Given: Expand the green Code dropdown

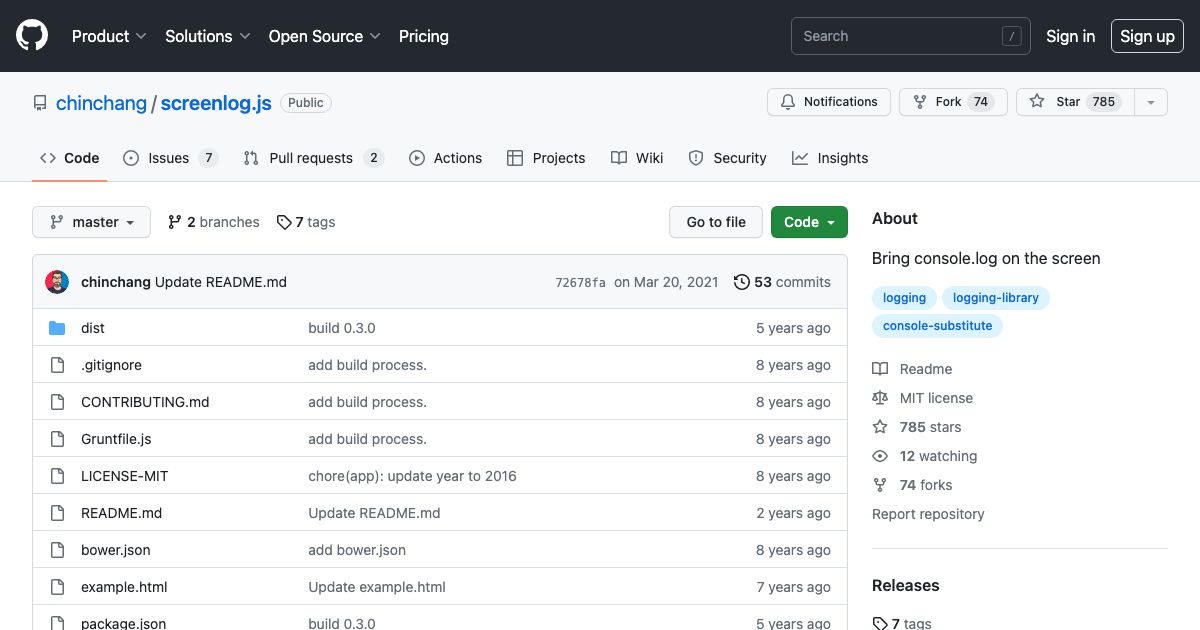Looking at the screenshot, I should 809,222.
